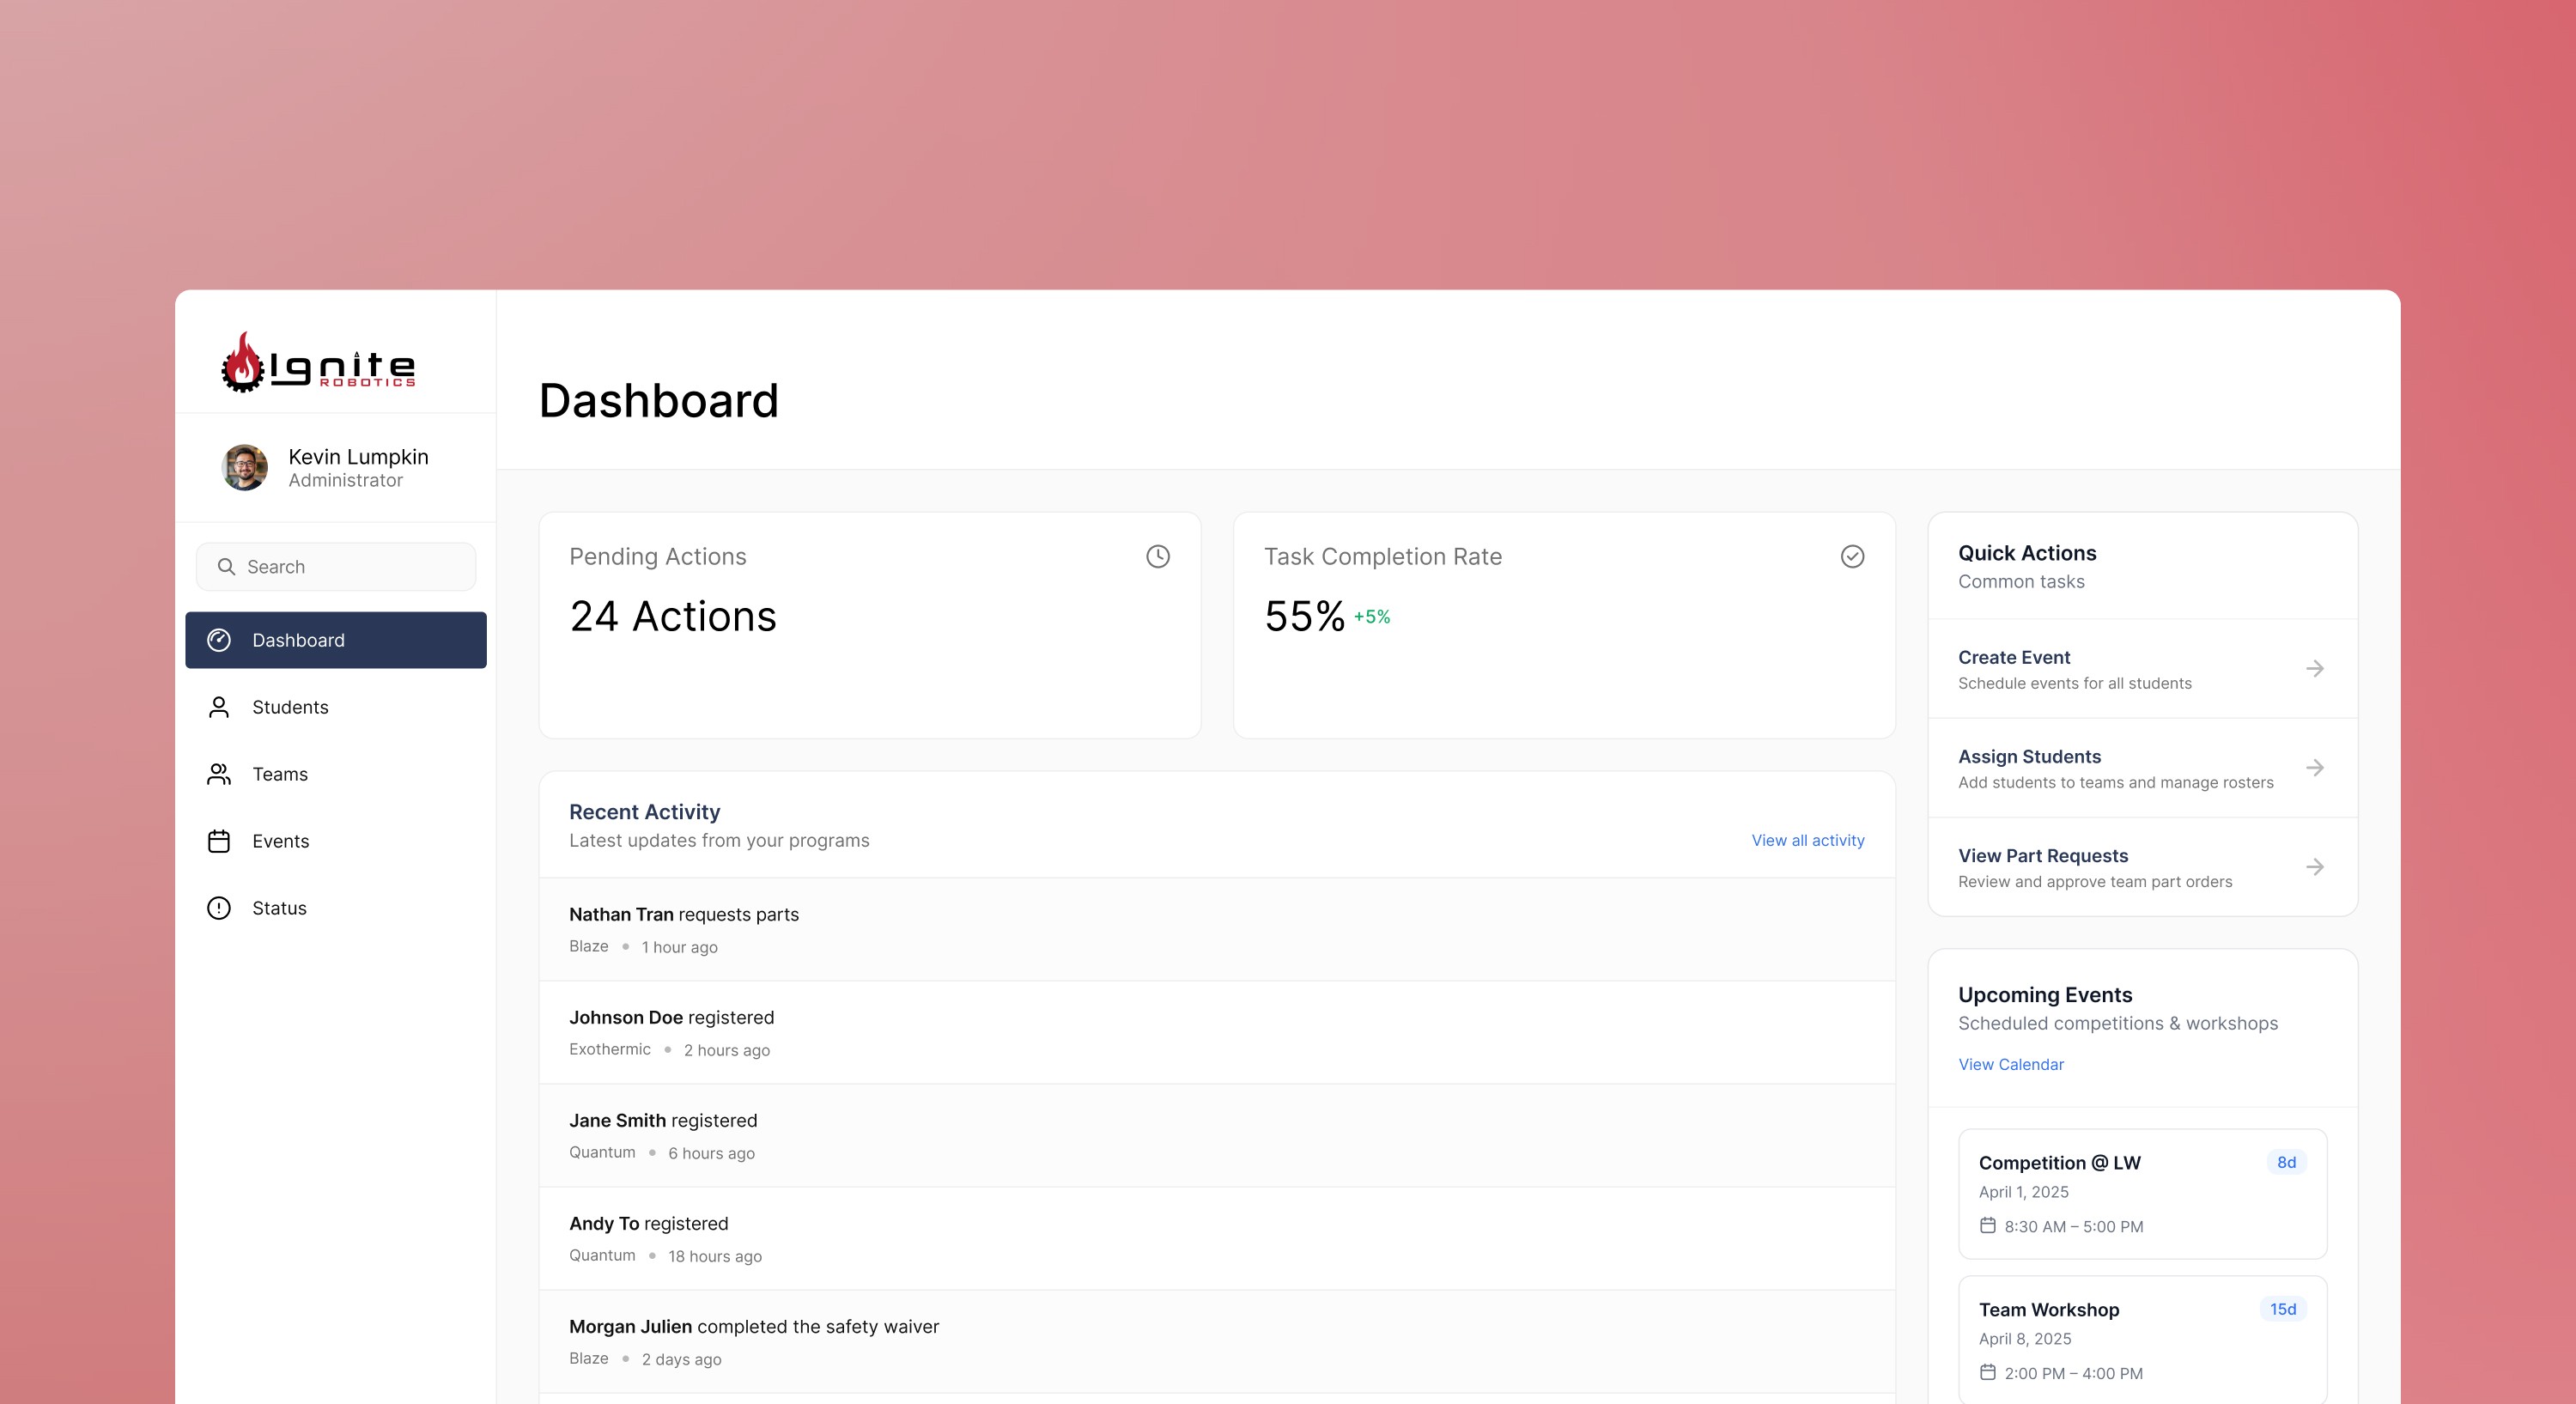The height and width of the screenshot is (1404, 2576).
Task: Click the 'April 8, 2025' date
Action: pos(2025,1340)
